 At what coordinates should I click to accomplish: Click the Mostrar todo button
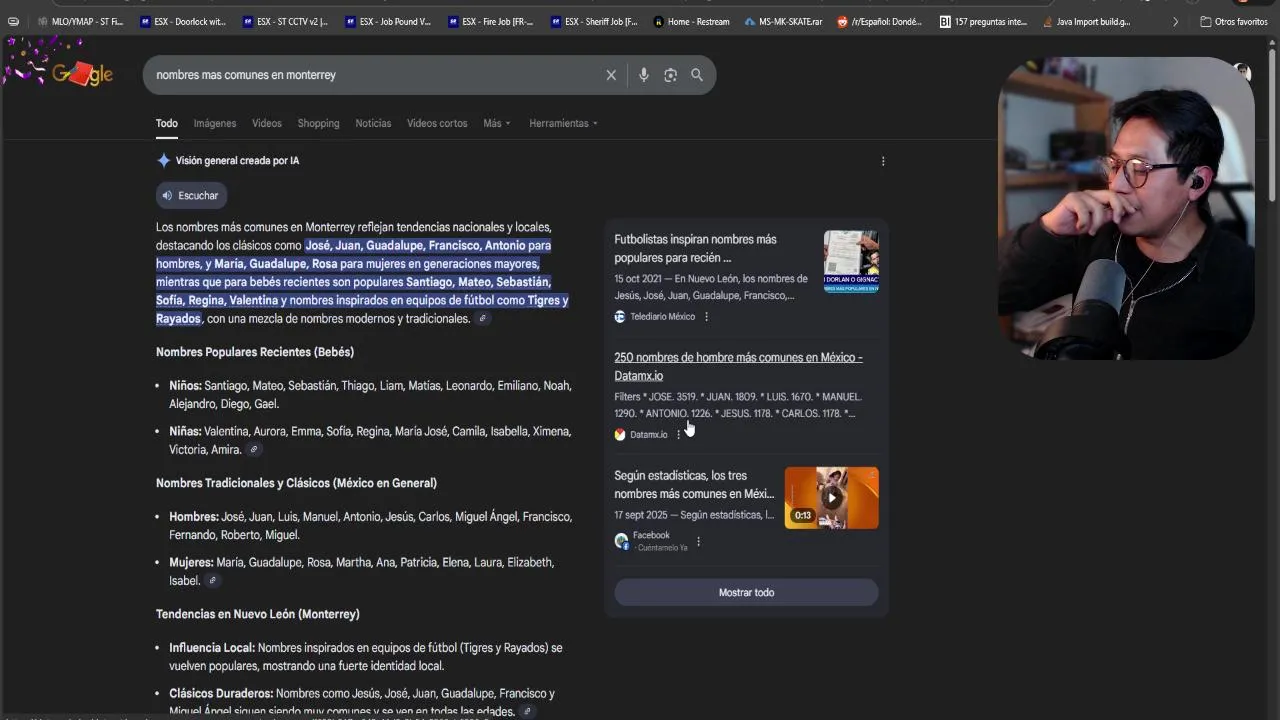pos(746,592)
